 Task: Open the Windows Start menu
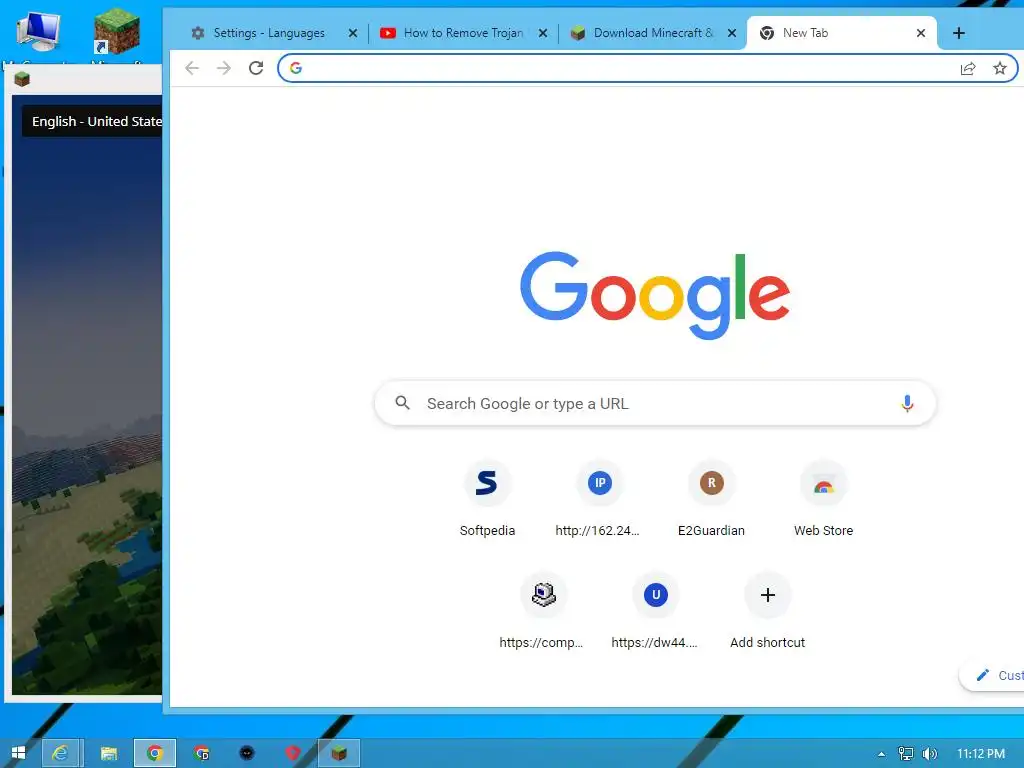[18, 753]
